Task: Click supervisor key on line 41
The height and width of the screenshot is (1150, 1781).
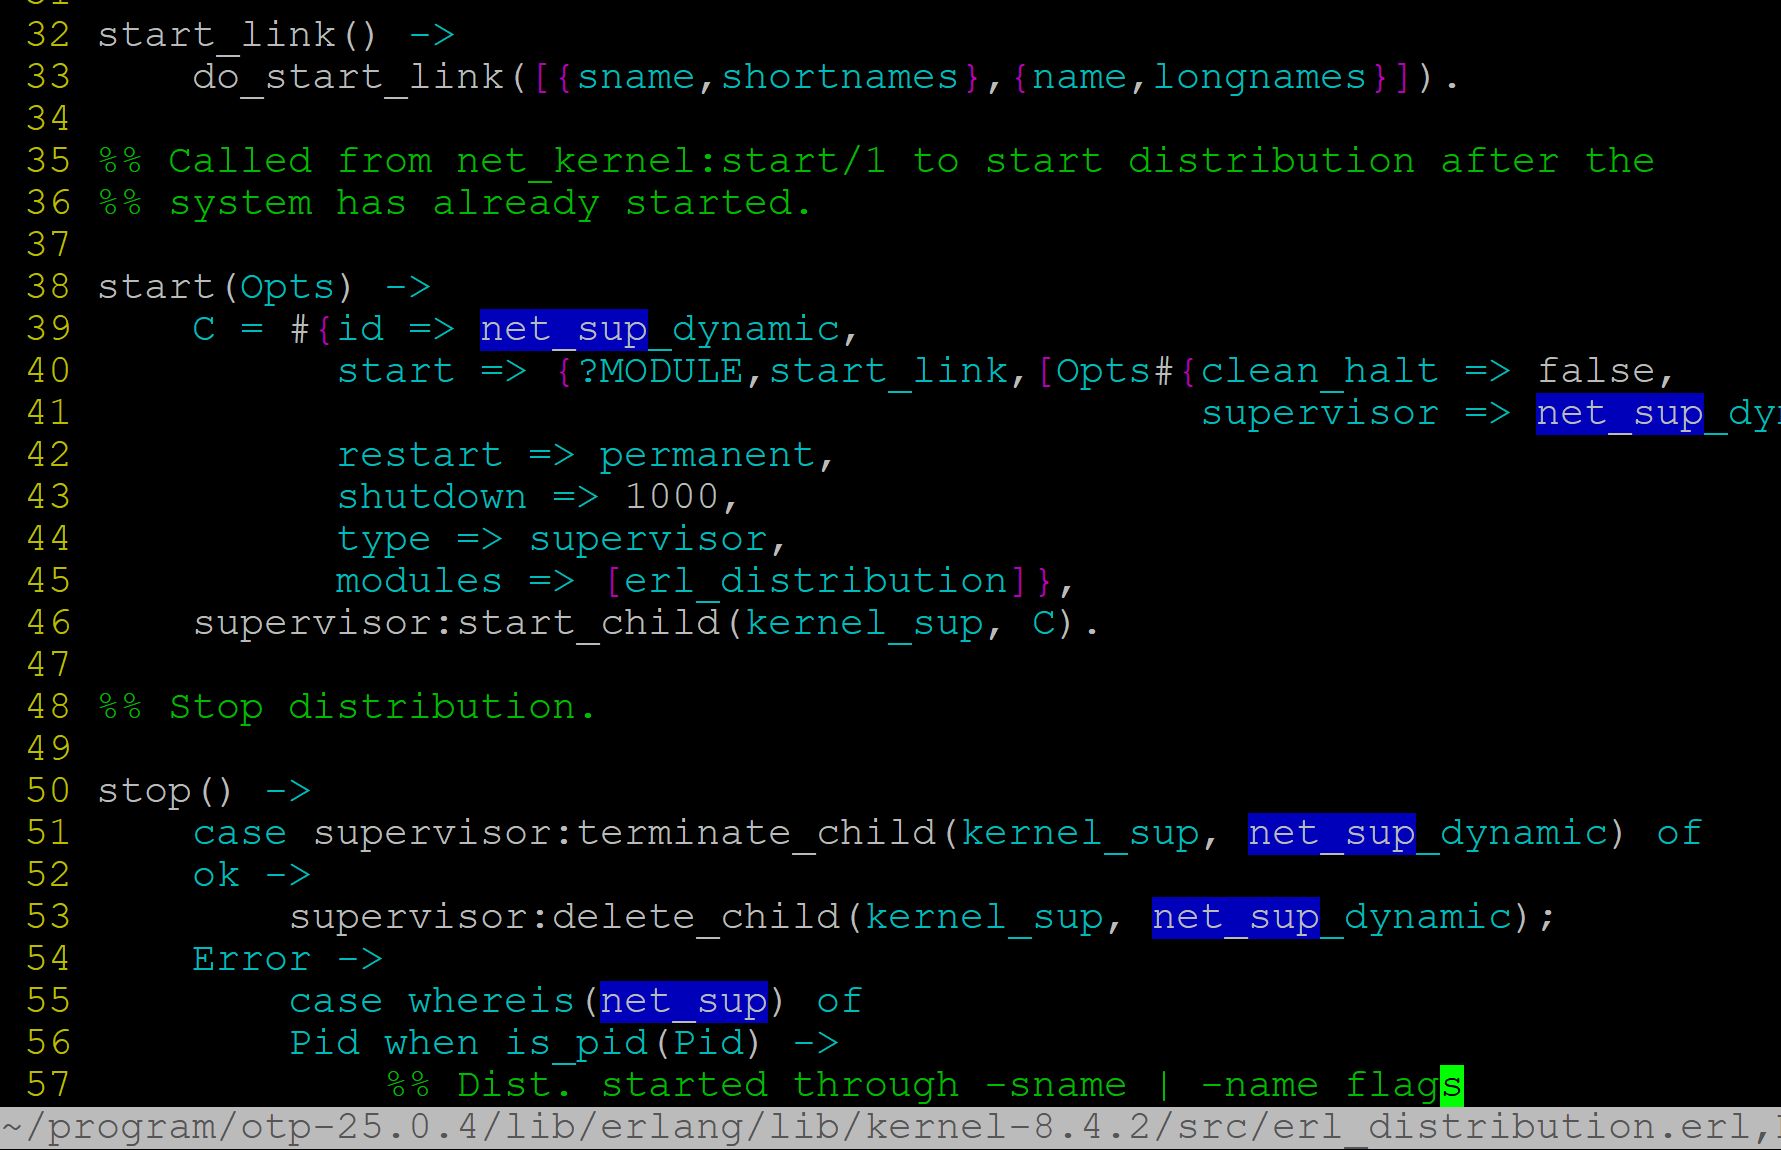Action: point(1320,413)
